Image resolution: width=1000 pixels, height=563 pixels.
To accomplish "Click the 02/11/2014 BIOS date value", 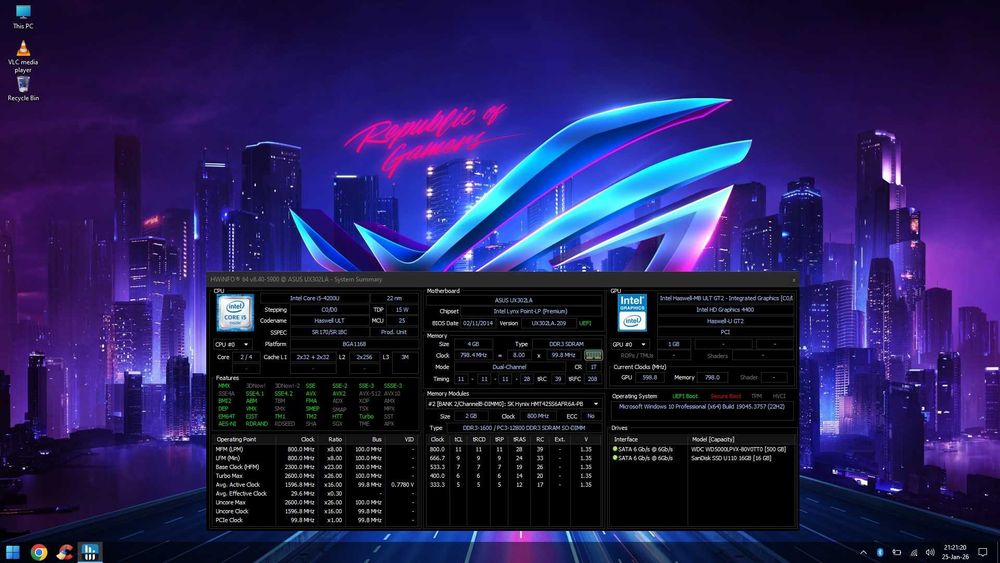I will pos(478,323).
